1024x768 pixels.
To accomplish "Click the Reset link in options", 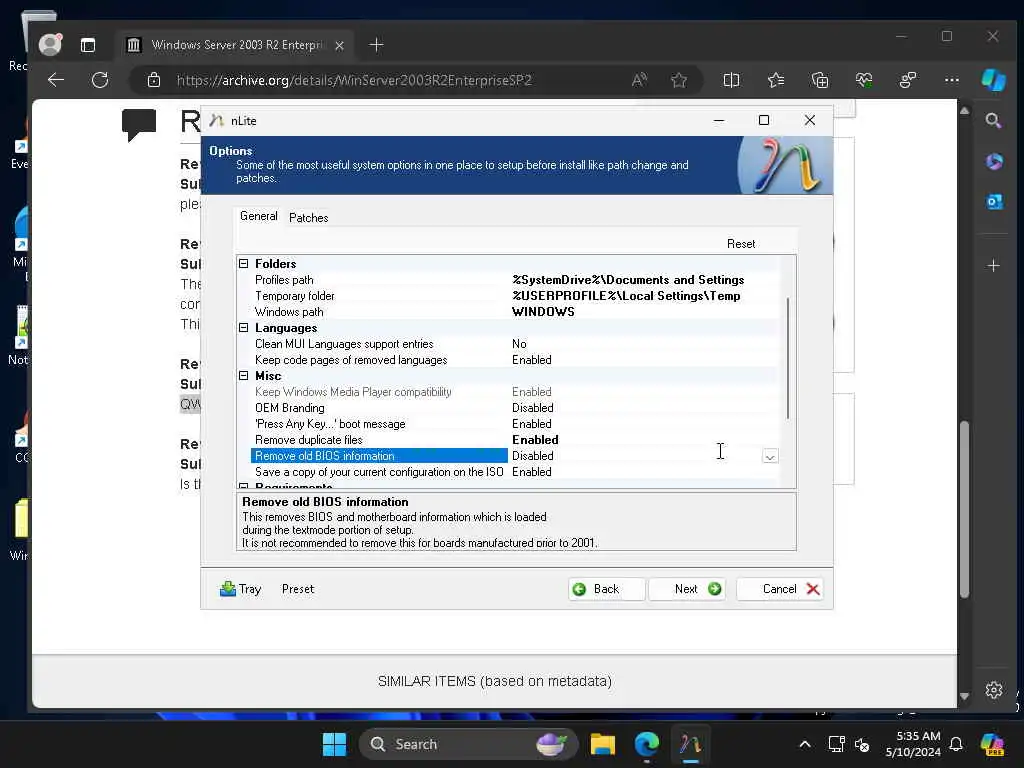I will (x=741, y=244).
